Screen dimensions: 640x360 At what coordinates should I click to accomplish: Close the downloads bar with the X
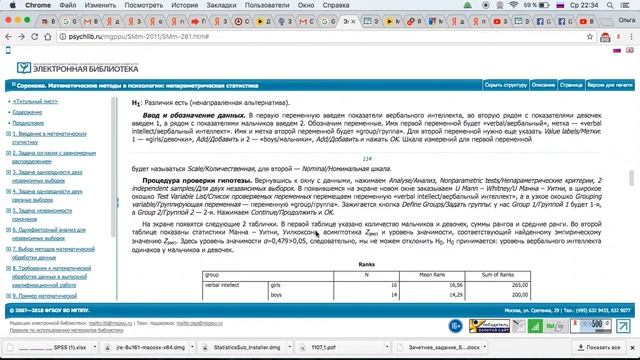pyautogui.click(x=632, y=347)
